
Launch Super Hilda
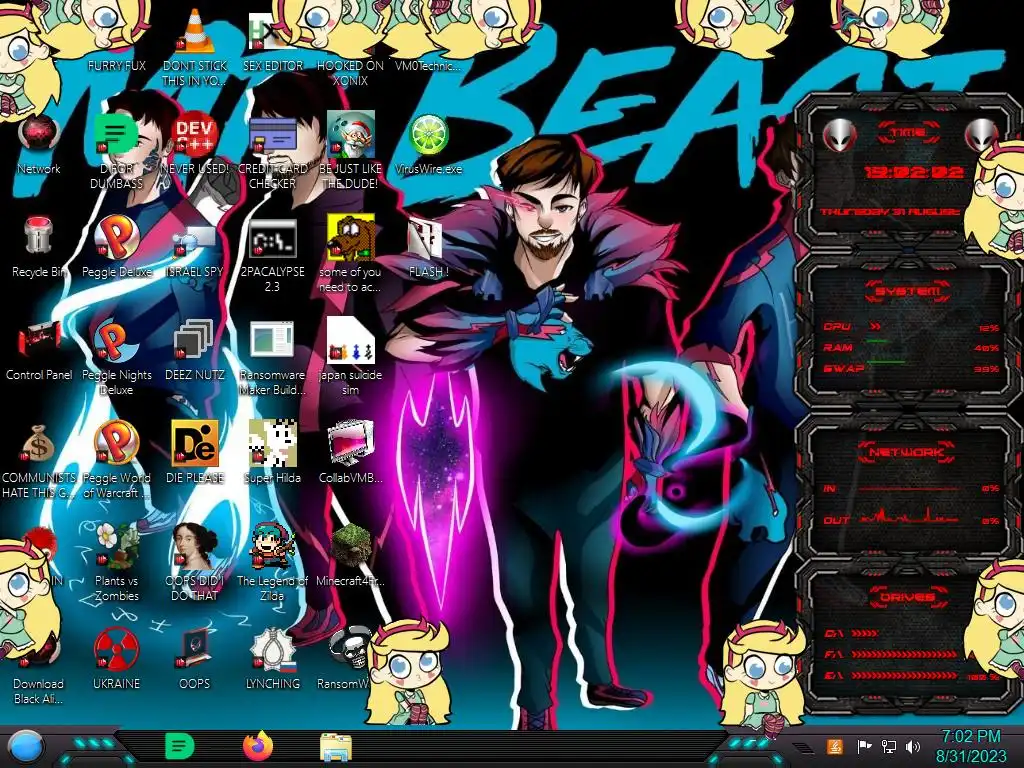(272, 453)
